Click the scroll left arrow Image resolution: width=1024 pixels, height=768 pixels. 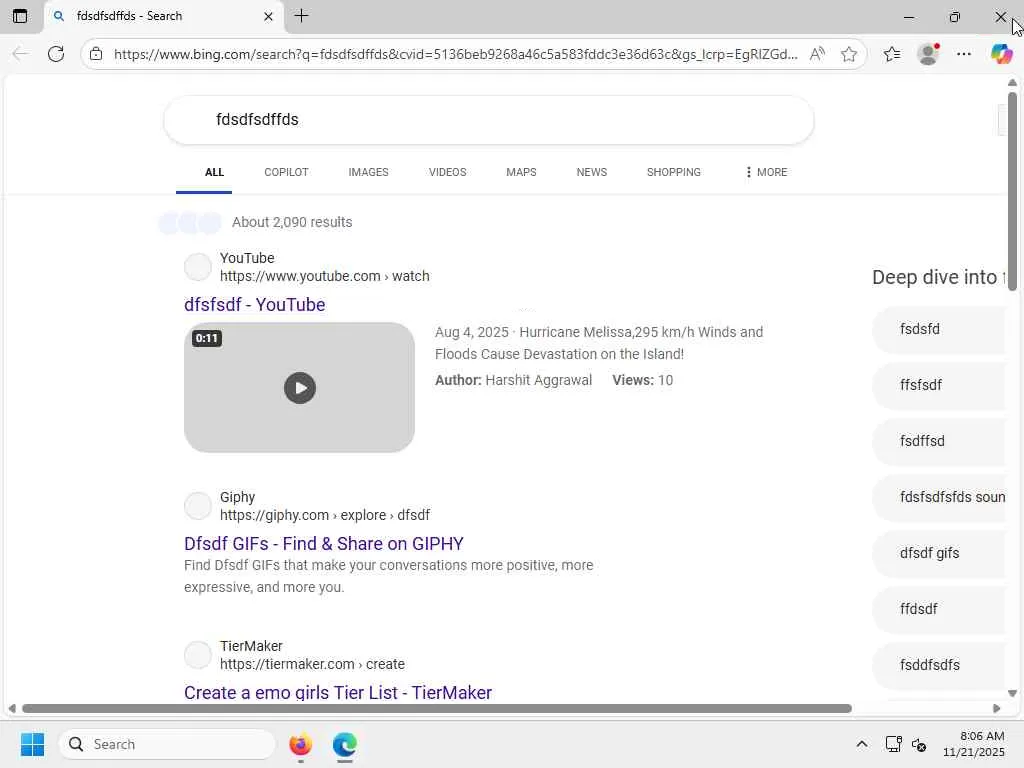click(x=12, y=709)
